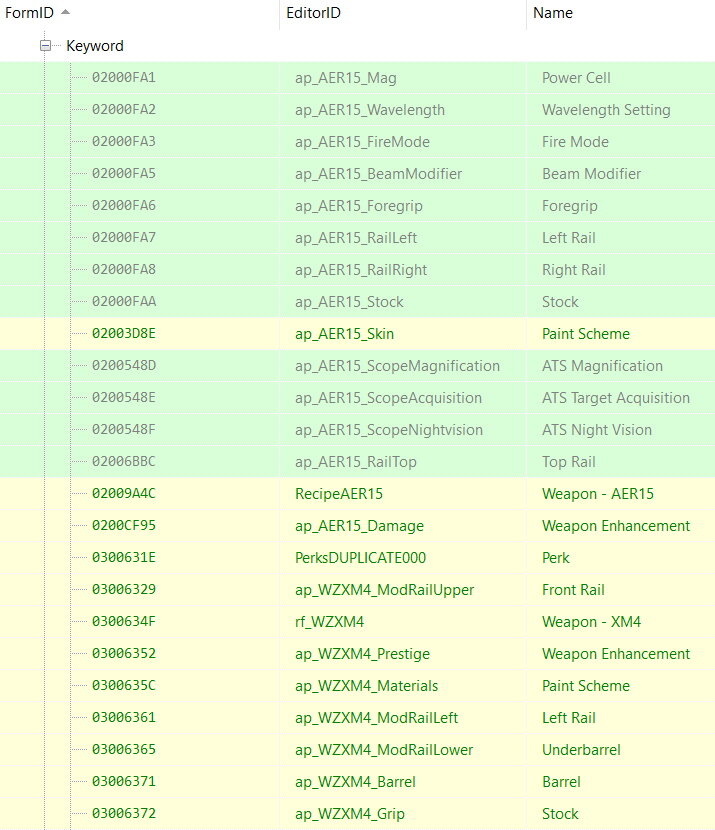Click the name Underbarrel
The height and width of the screenshot is (830, 715).
(x=581, y=750)
